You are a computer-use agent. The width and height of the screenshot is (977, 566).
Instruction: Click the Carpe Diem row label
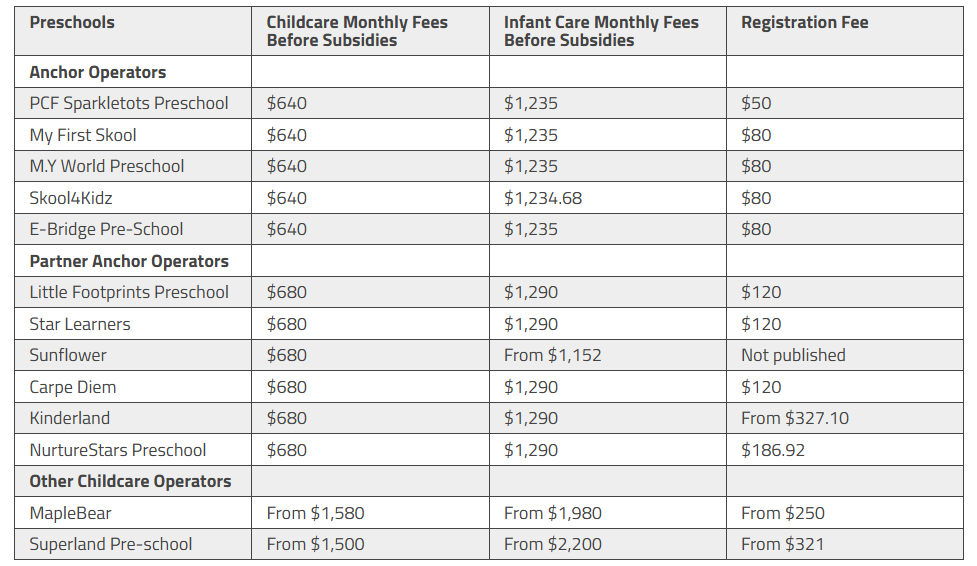coord(72,387)
